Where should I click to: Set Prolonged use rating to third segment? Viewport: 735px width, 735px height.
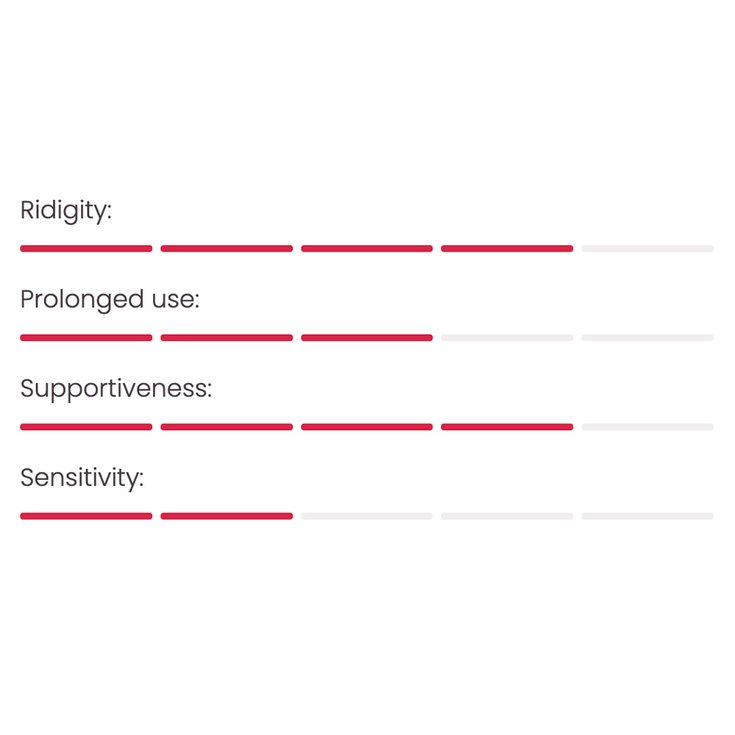(367, 338)
